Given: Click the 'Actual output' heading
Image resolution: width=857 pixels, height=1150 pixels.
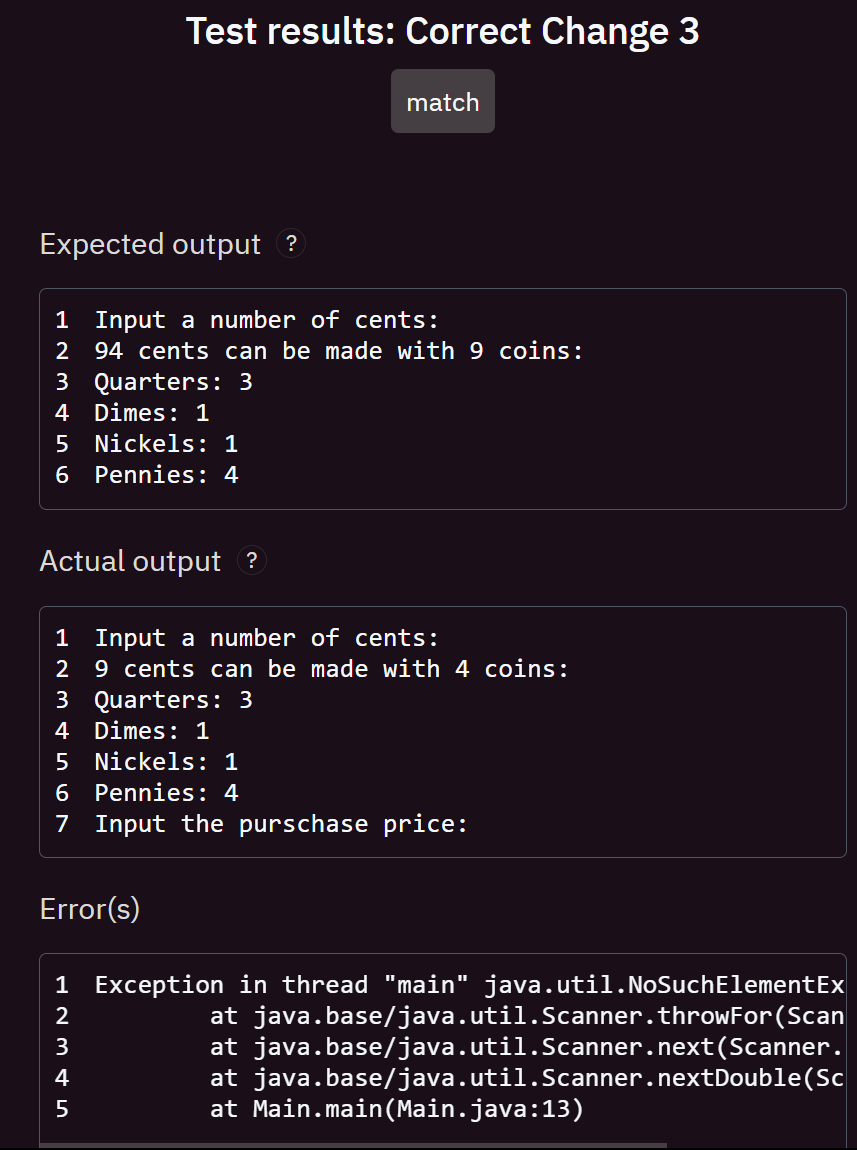Looking at the screenshot, I should pos(130,561).
